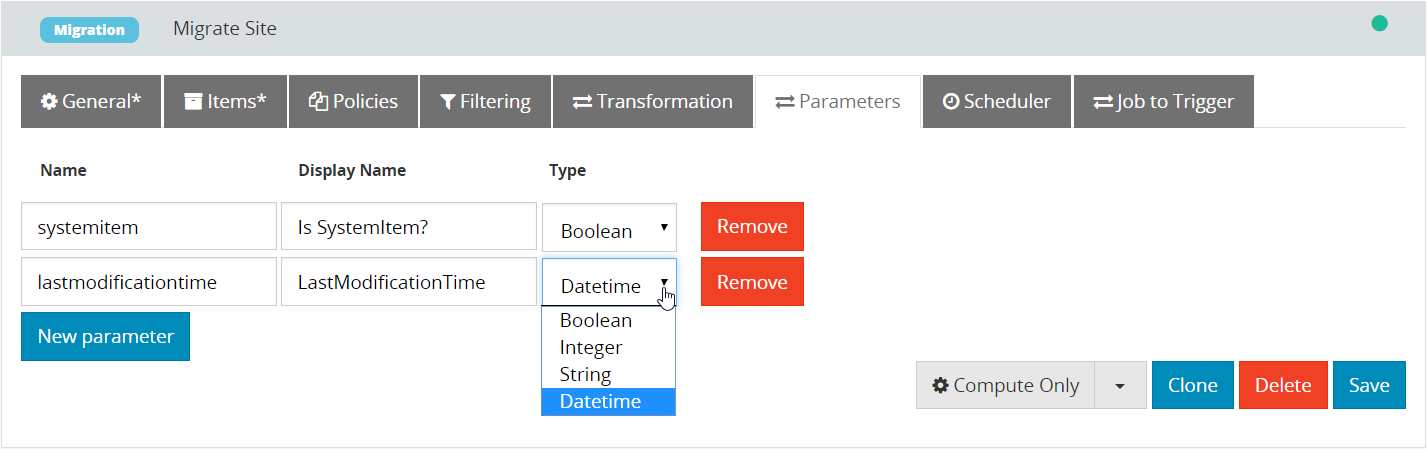Edit the Is SystemItem? display name field
Viewport: 1427px width, 449px height.
pos(409,227)
